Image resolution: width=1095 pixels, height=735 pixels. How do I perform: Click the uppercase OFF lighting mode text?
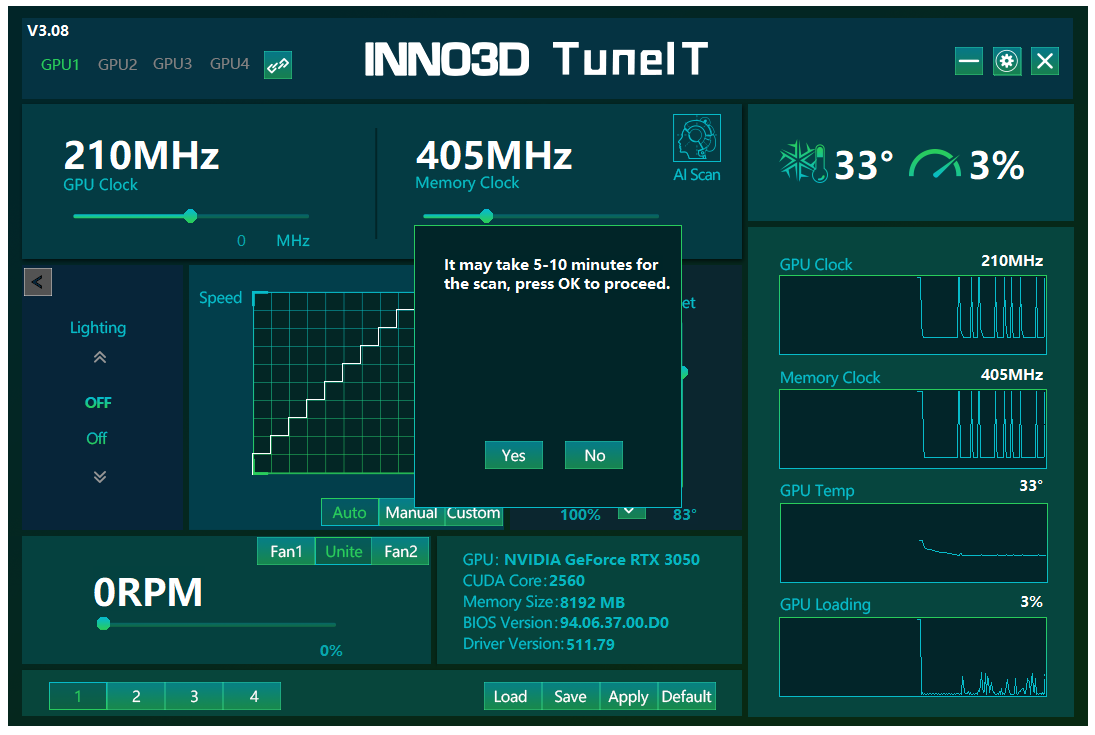pyautogui.click(x=98, y=402)
